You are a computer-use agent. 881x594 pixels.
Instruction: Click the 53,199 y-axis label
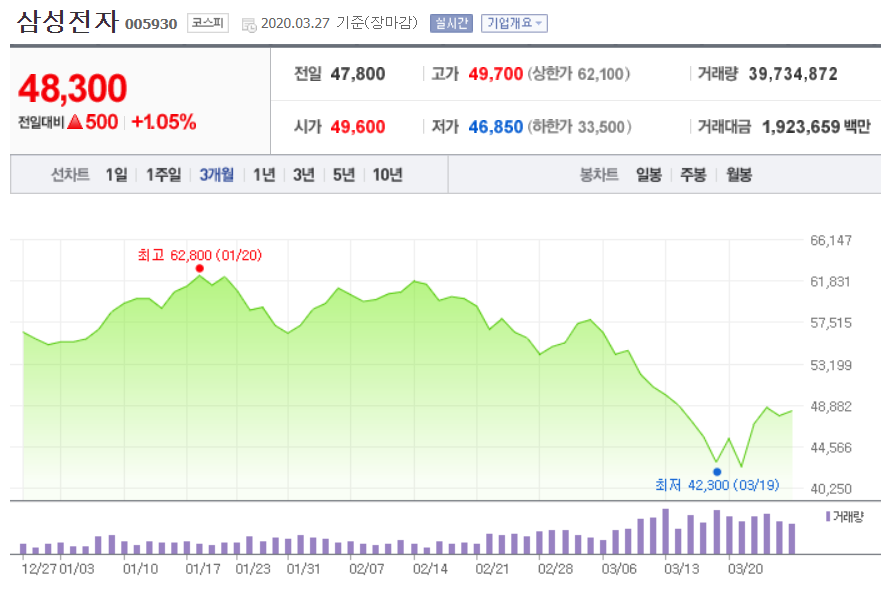coord(830,365)
